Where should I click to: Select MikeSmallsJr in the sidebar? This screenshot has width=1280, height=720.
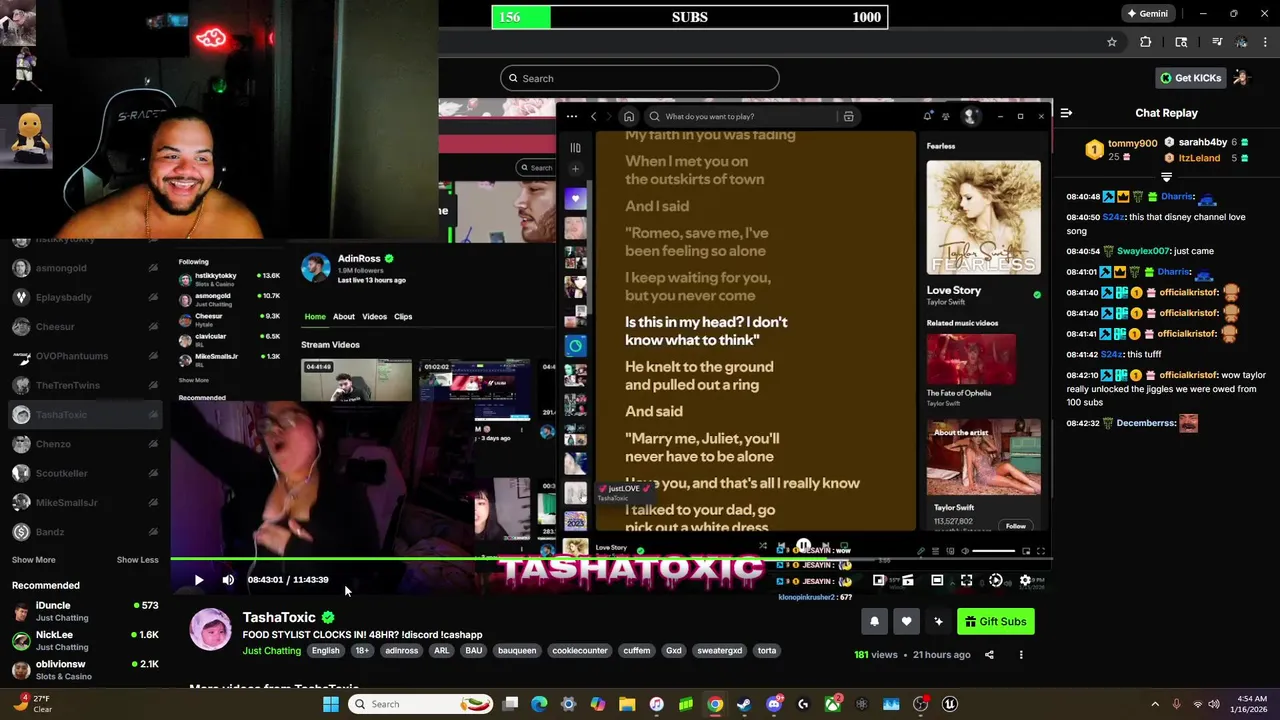[x=85, y=502]
